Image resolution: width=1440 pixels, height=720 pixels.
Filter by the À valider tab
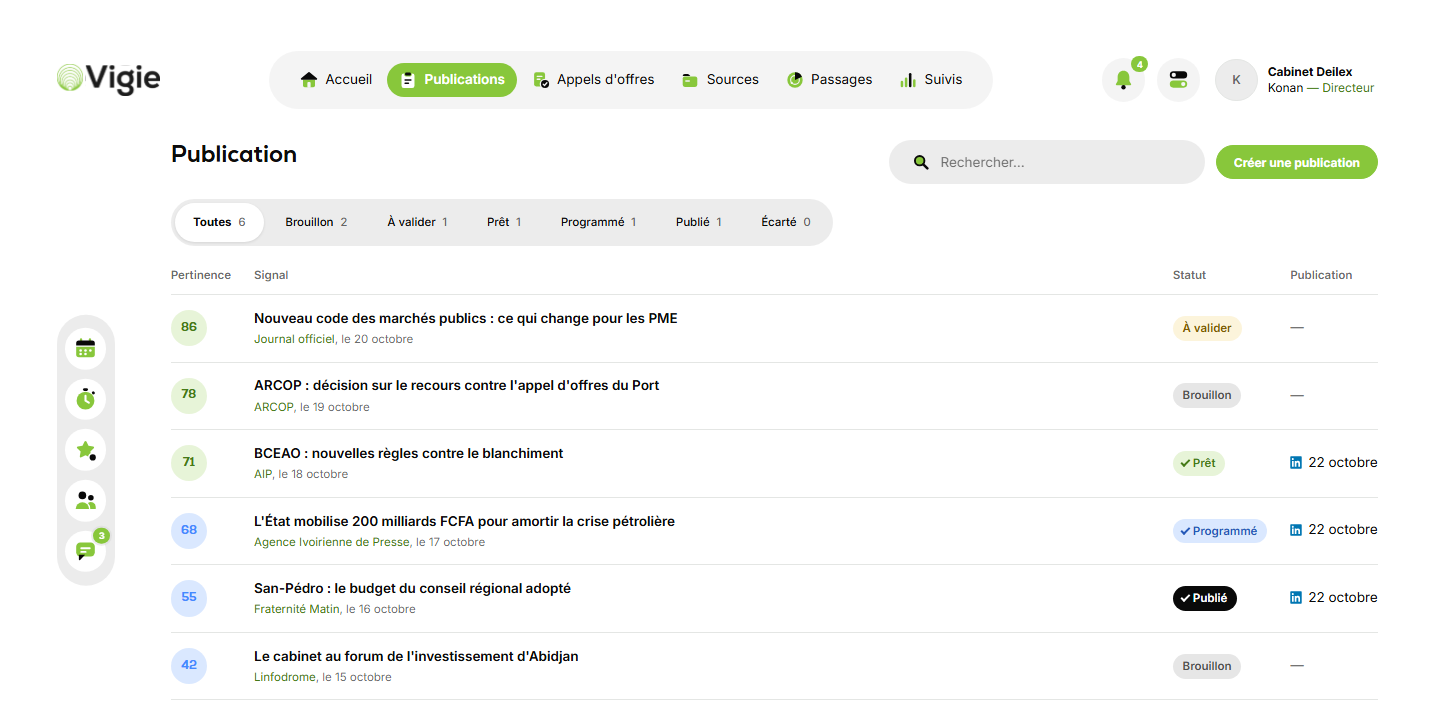pos(417,222)
